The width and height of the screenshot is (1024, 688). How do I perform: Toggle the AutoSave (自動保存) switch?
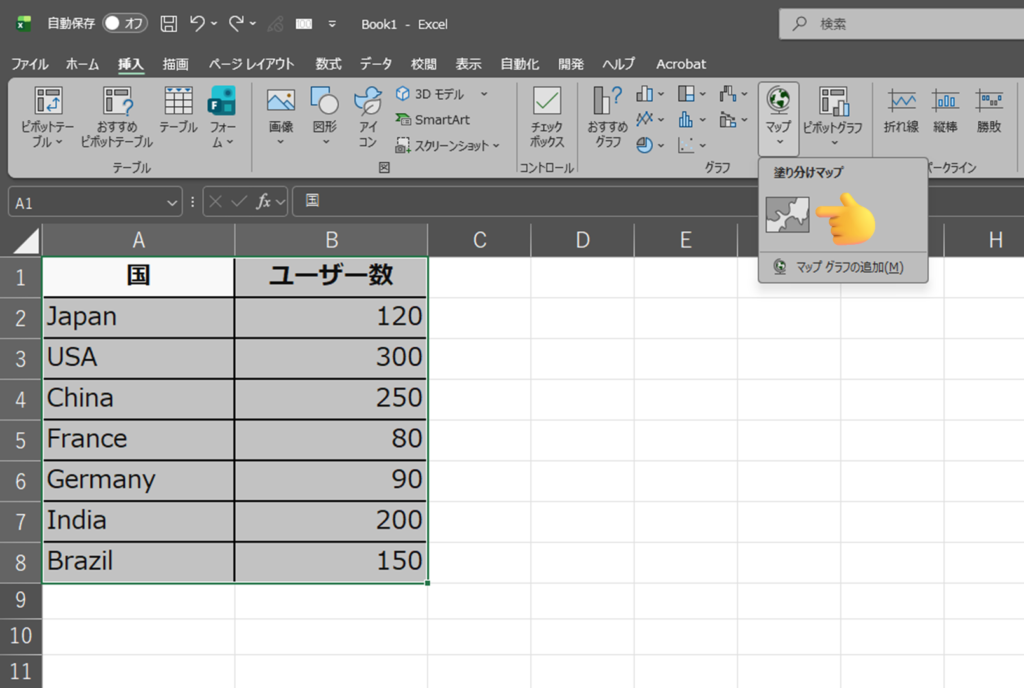[125, 23]
